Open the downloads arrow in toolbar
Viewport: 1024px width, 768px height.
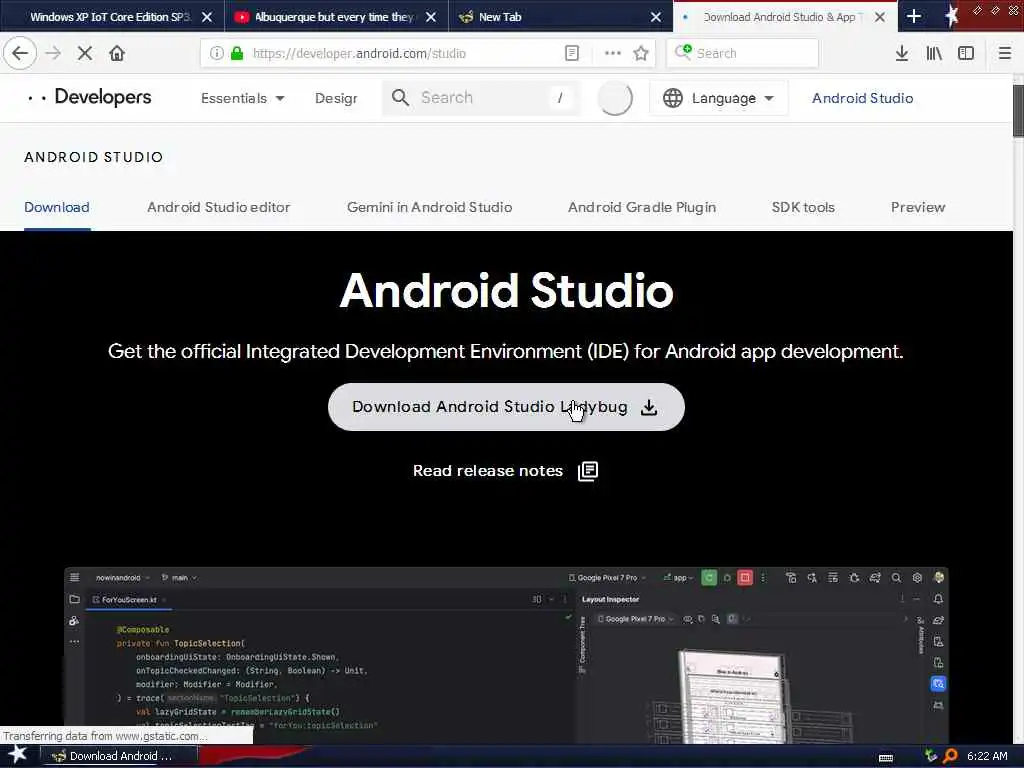pos(901,53)
